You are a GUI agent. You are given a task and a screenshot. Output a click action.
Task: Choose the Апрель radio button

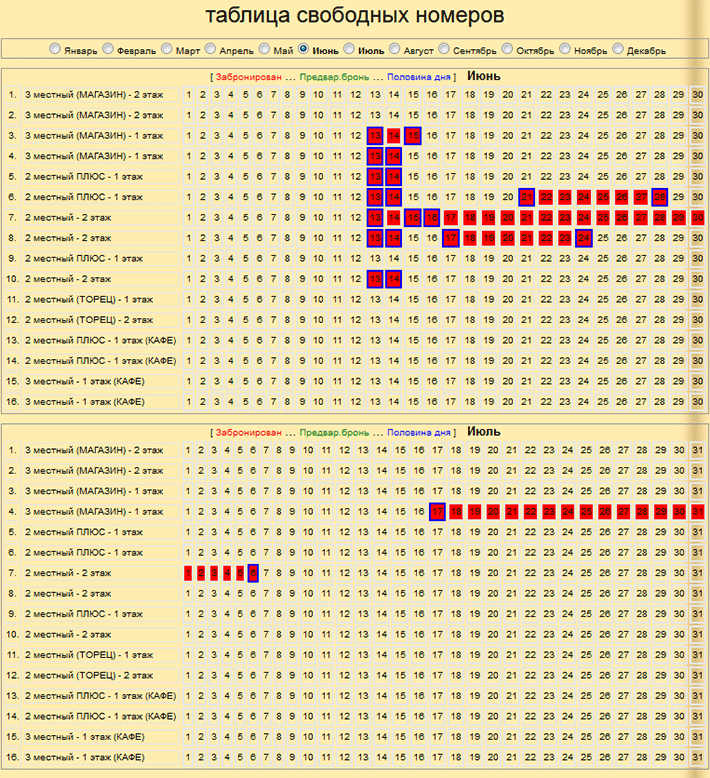[x=210, y=49]
